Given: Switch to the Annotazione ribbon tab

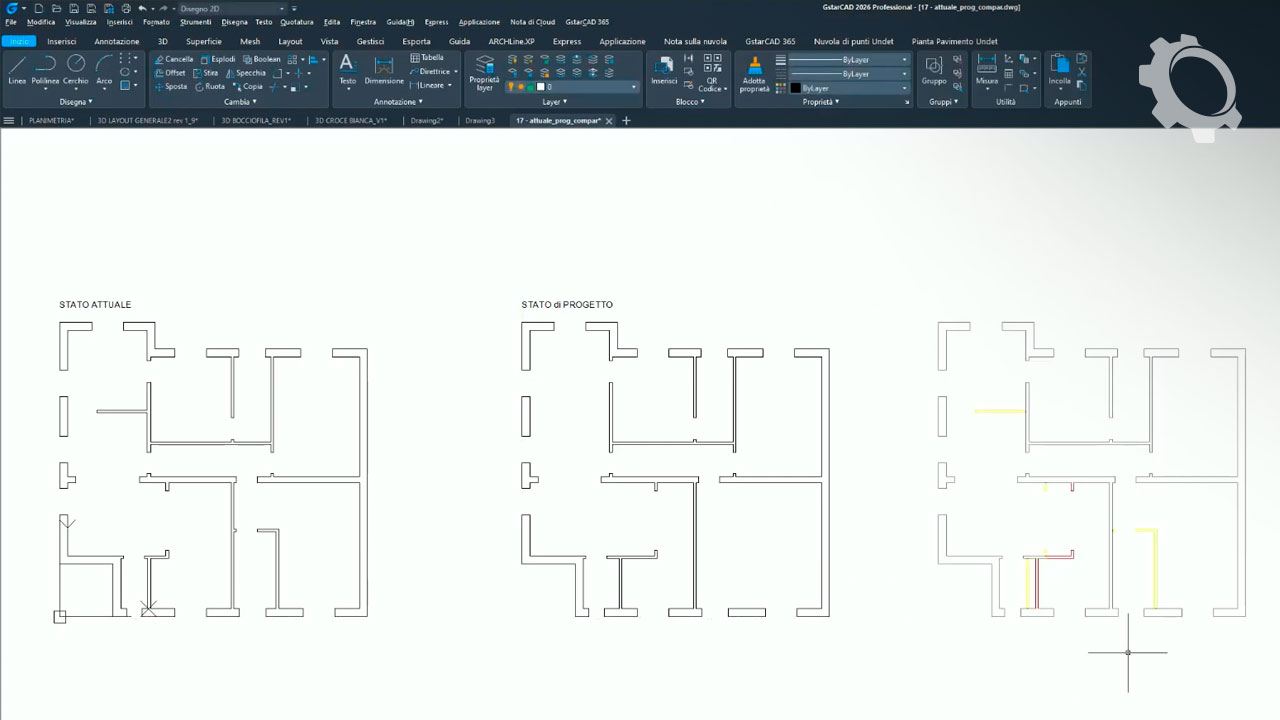Looking at the screenshot, I should pos(117,41).
